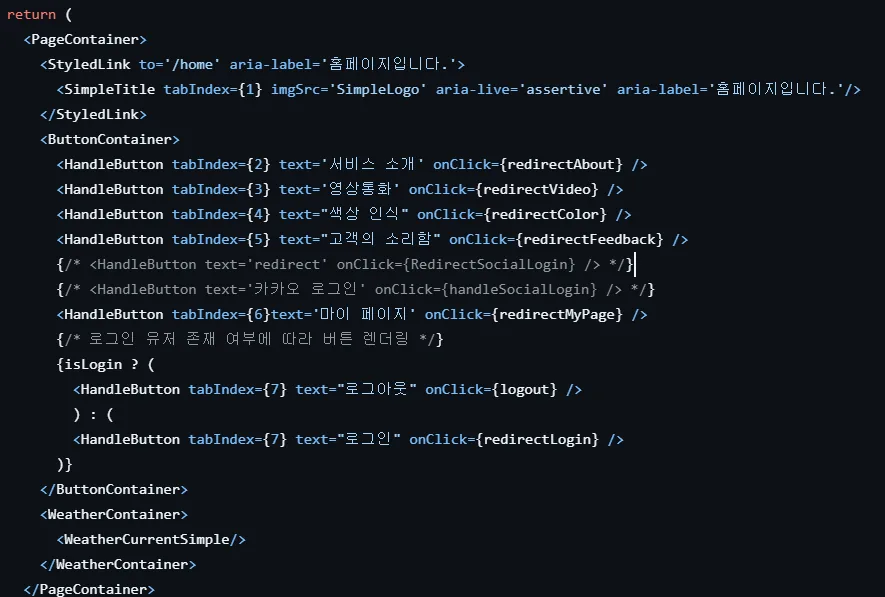Click closing WeatherContainer tag
Screen dimensions: 885x597
(x=118, y=564)
